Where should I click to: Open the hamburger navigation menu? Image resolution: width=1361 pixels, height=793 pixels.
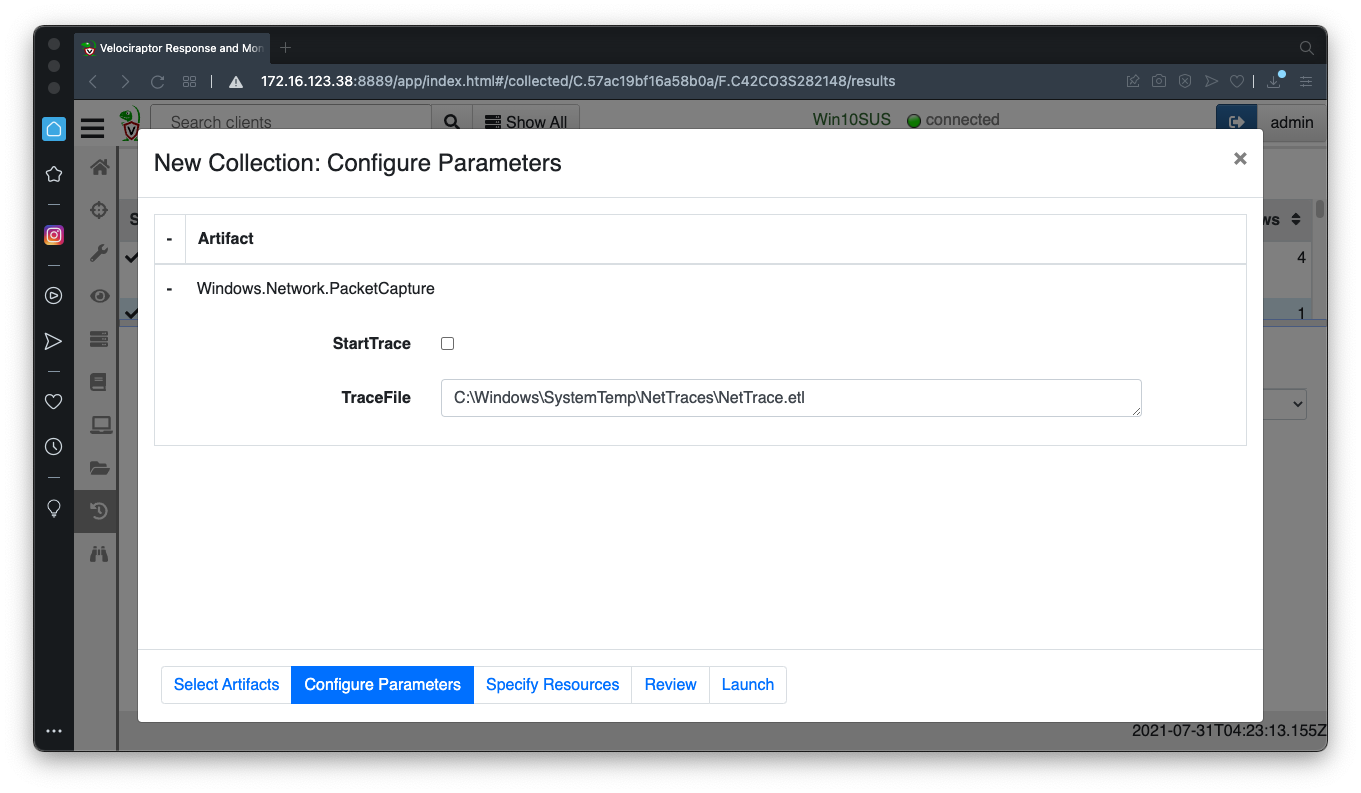93,127
